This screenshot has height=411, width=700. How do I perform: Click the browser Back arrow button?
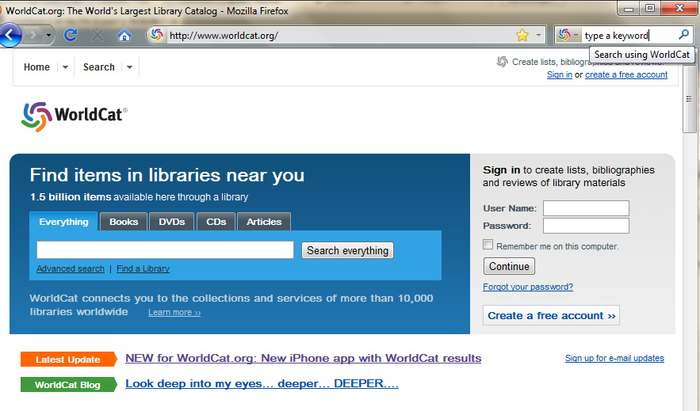10,35
